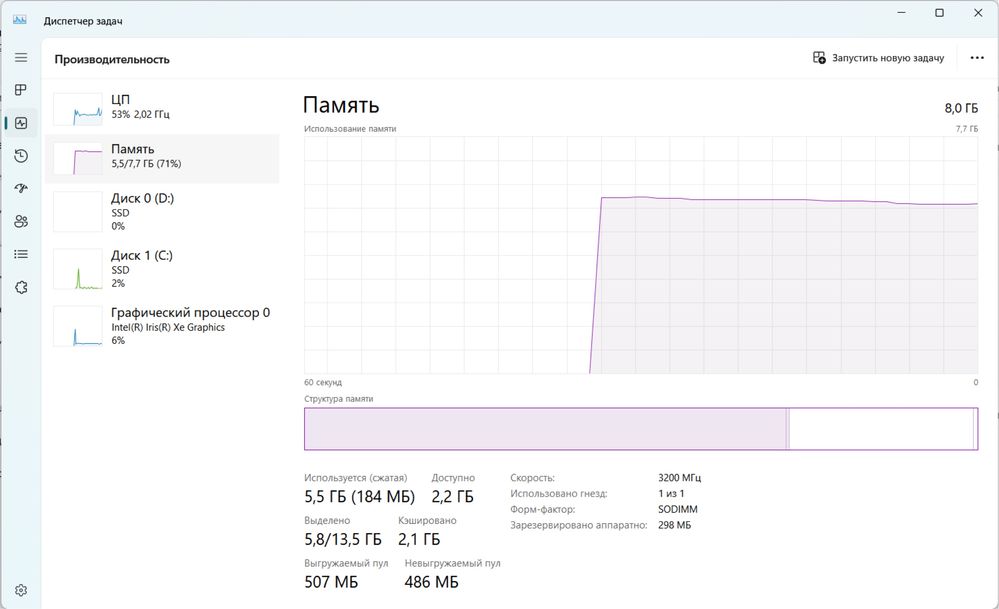Click the Диск 1 (C:) mini graph thumbnail
Image resolution: width=999 pixels, height=609 pixels.
coord(78,269)
